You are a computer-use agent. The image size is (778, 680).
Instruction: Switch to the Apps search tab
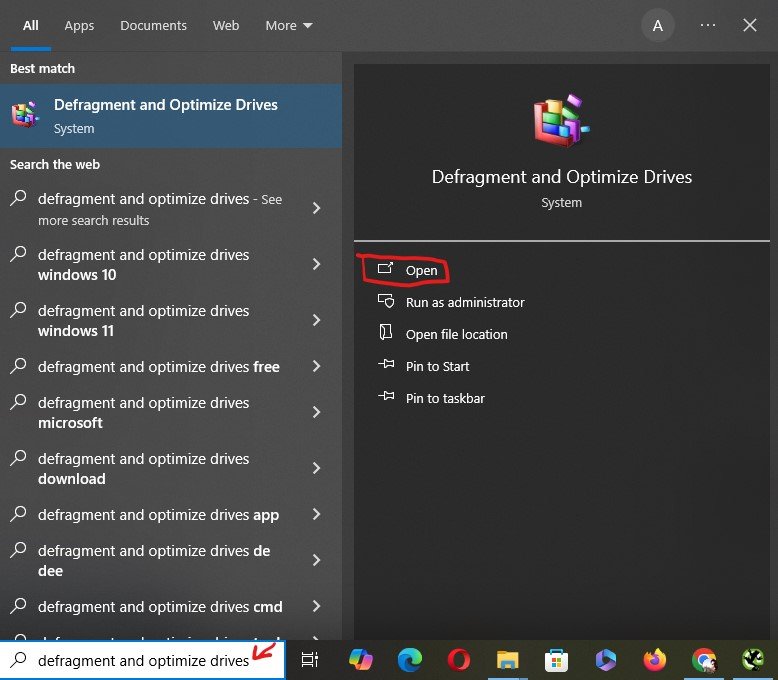[79, 26]
